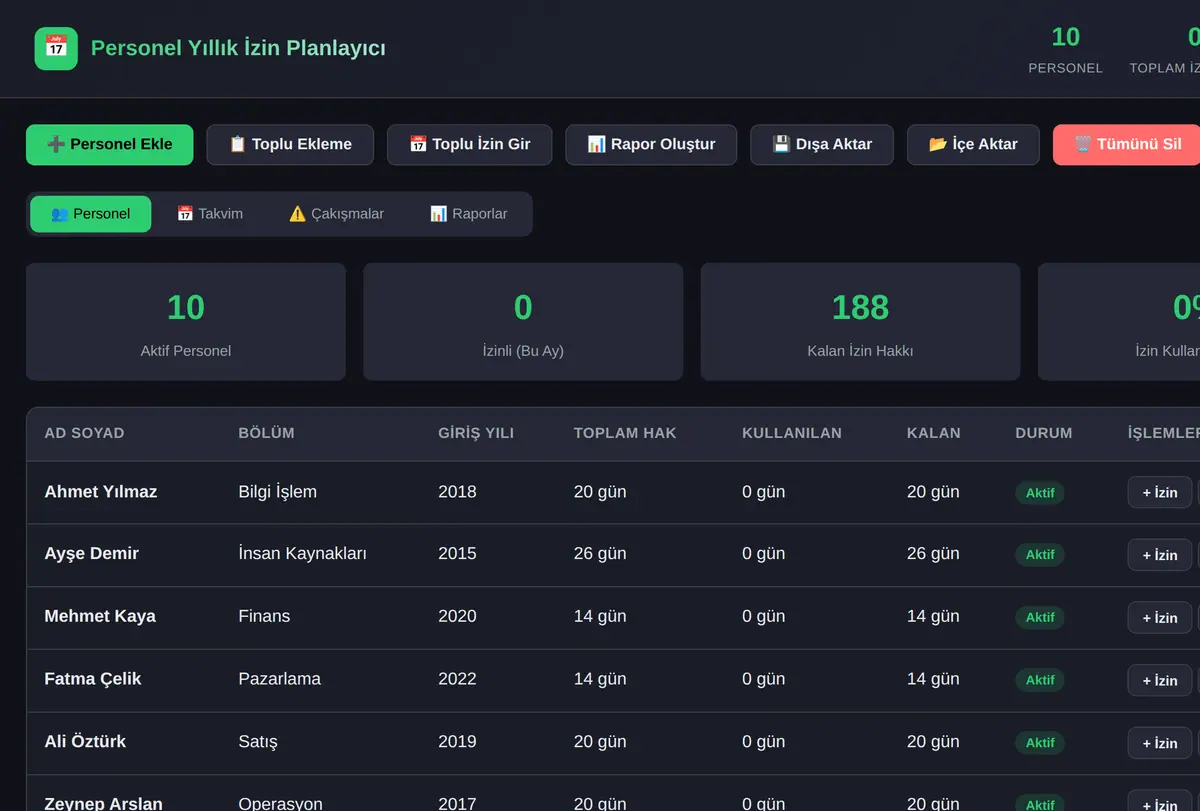1200x811 pixels.
Task: Click the calendar app logo icon
Action: pyautogui.click(x=56, y=48)
